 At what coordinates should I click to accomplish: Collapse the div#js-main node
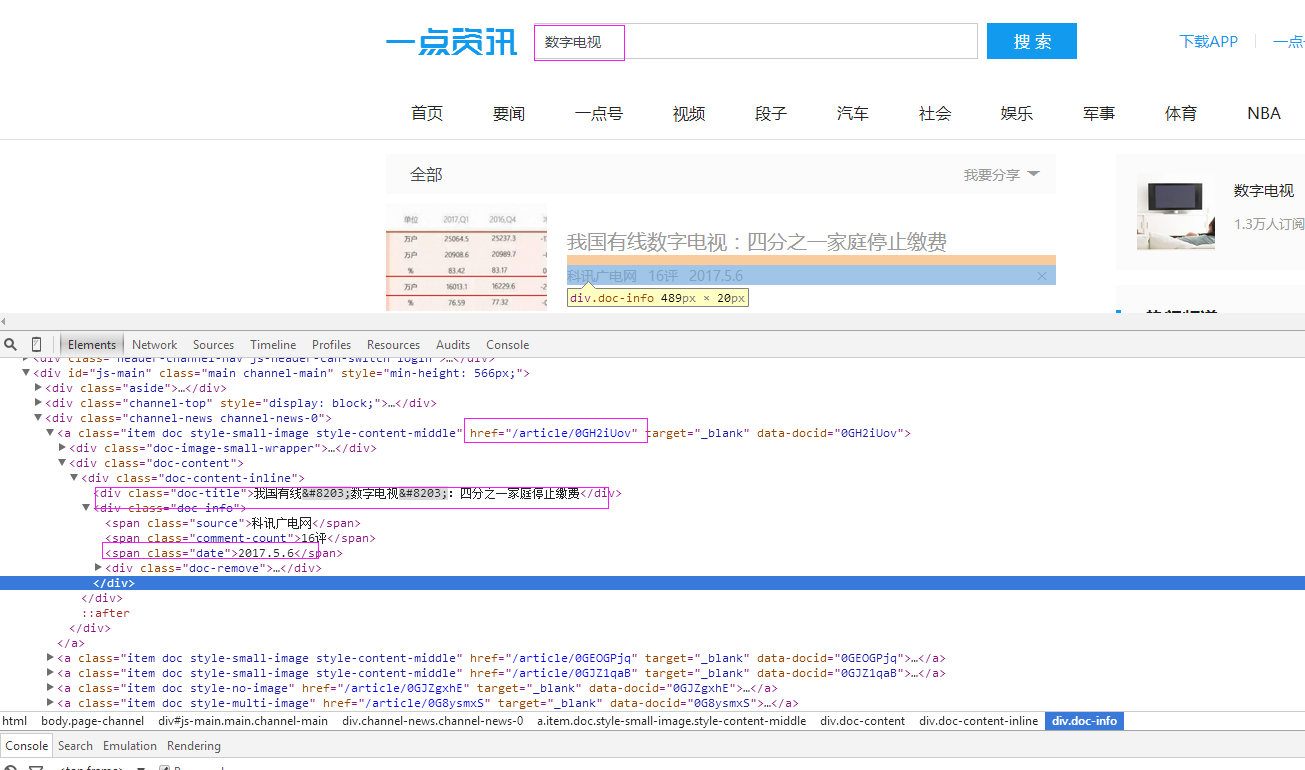click(x=27, y=373)
